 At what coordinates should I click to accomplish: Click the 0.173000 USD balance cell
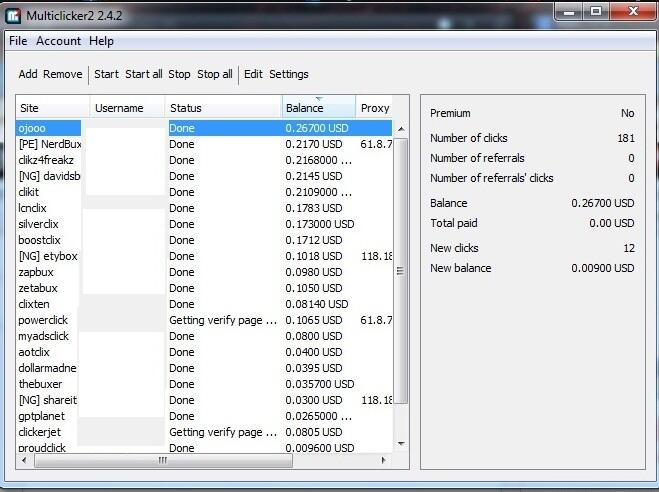319,224
